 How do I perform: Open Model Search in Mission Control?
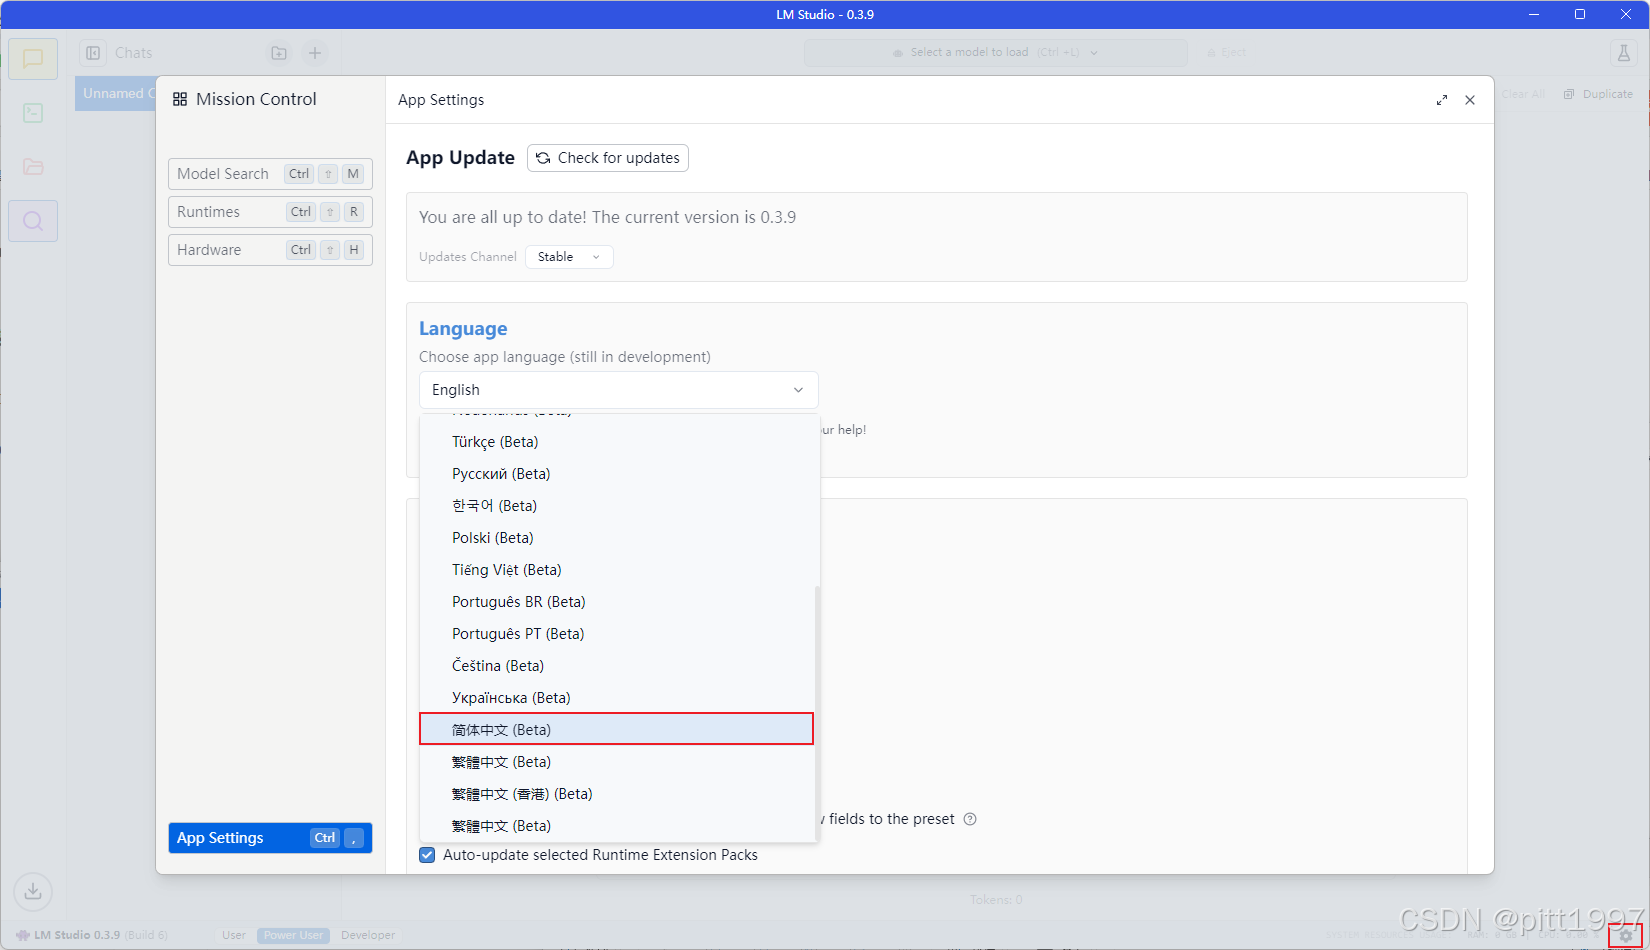pyautogui.click(x=270, y=174)
